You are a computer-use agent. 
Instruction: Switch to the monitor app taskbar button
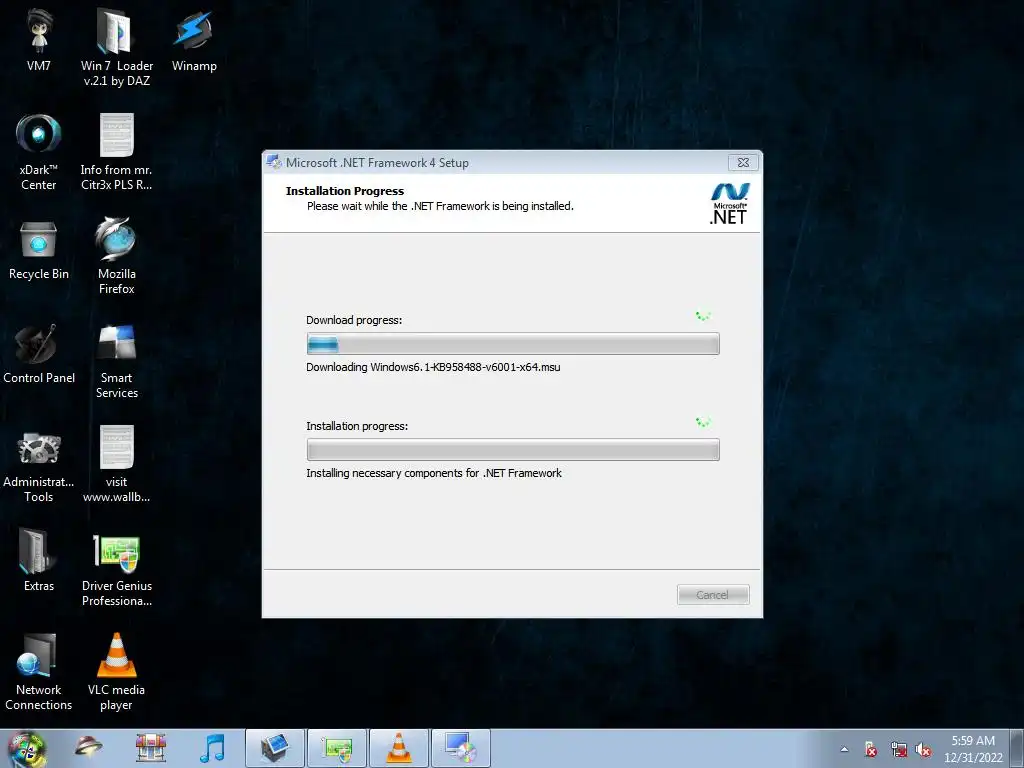tap(275, 748)
